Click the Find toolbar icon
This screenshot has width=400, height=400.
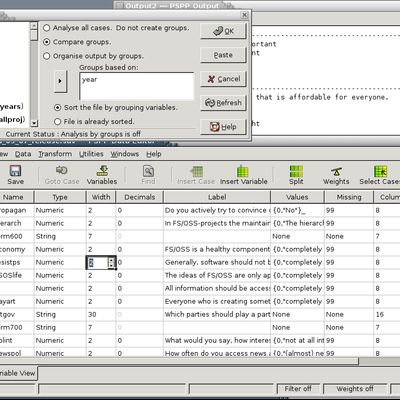[x=148, y=175]
